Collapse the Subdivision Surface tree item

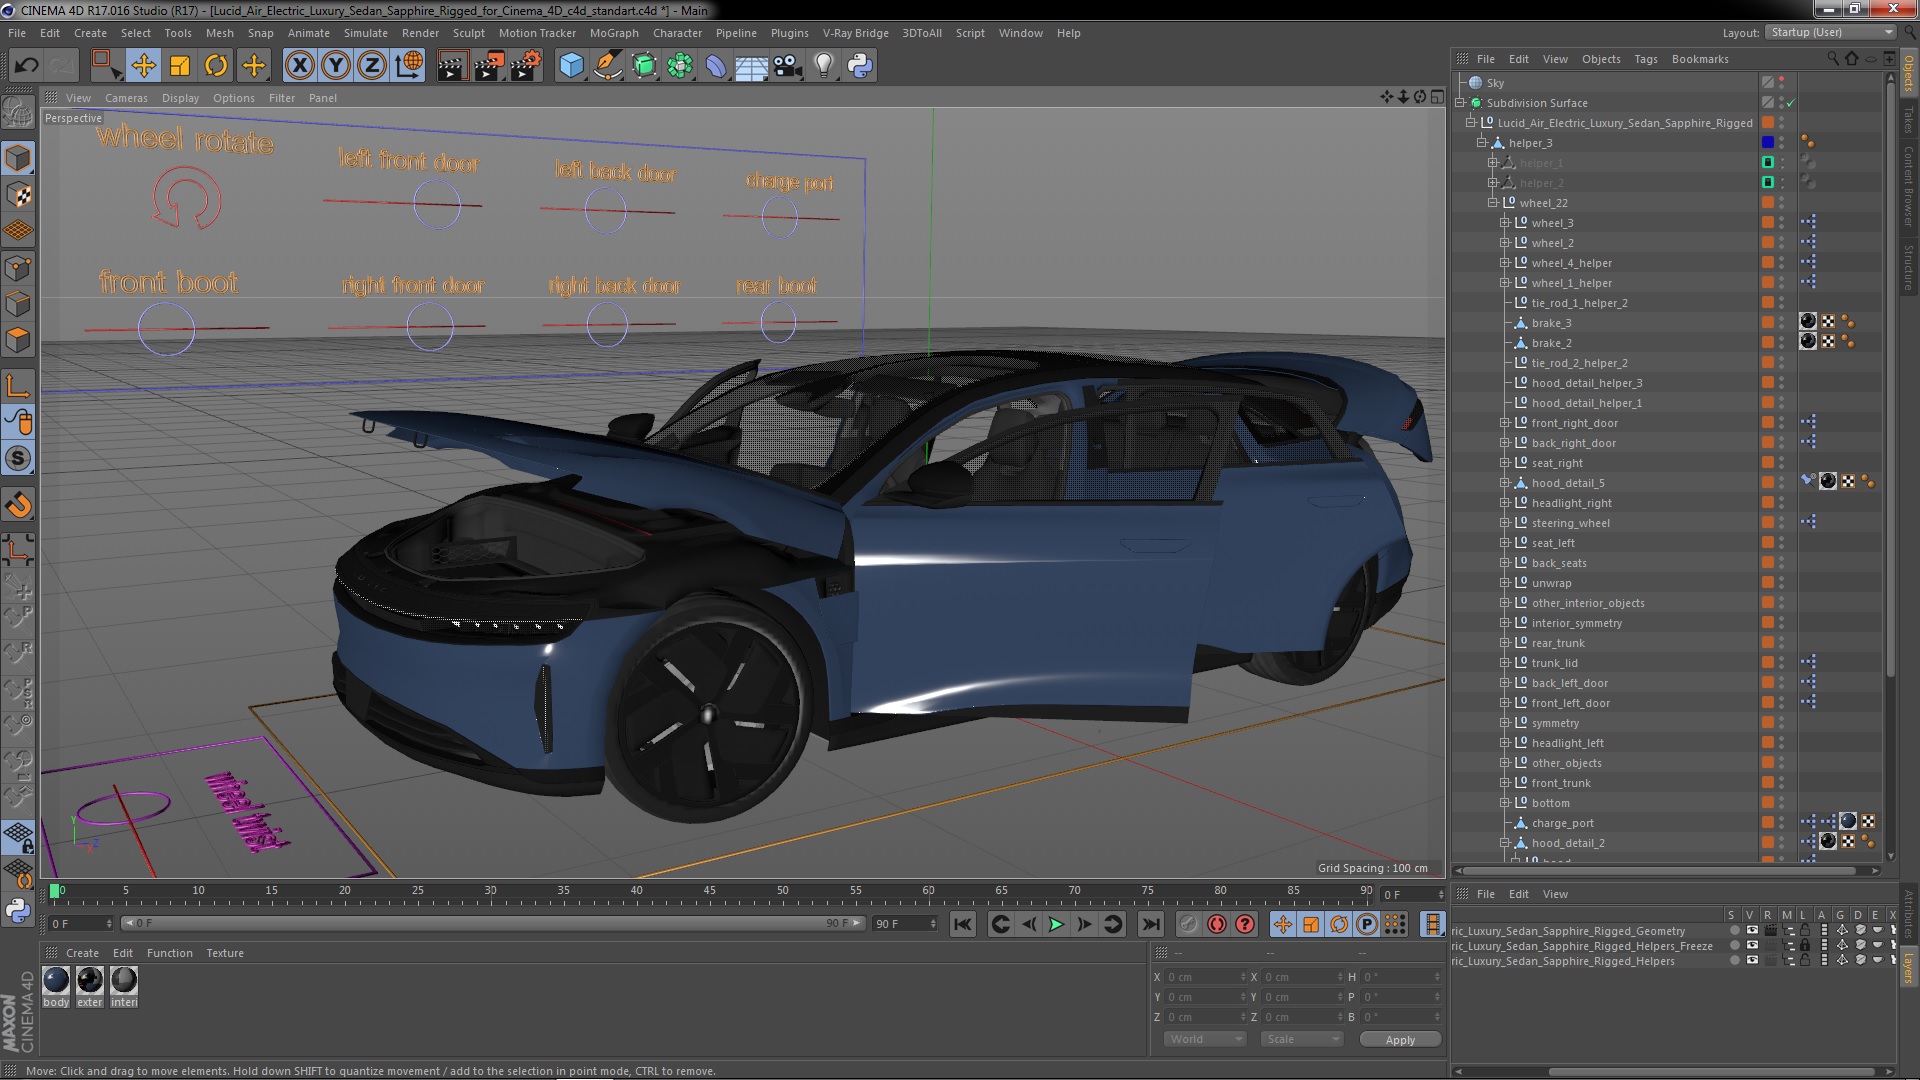[x=1460, y=103]
